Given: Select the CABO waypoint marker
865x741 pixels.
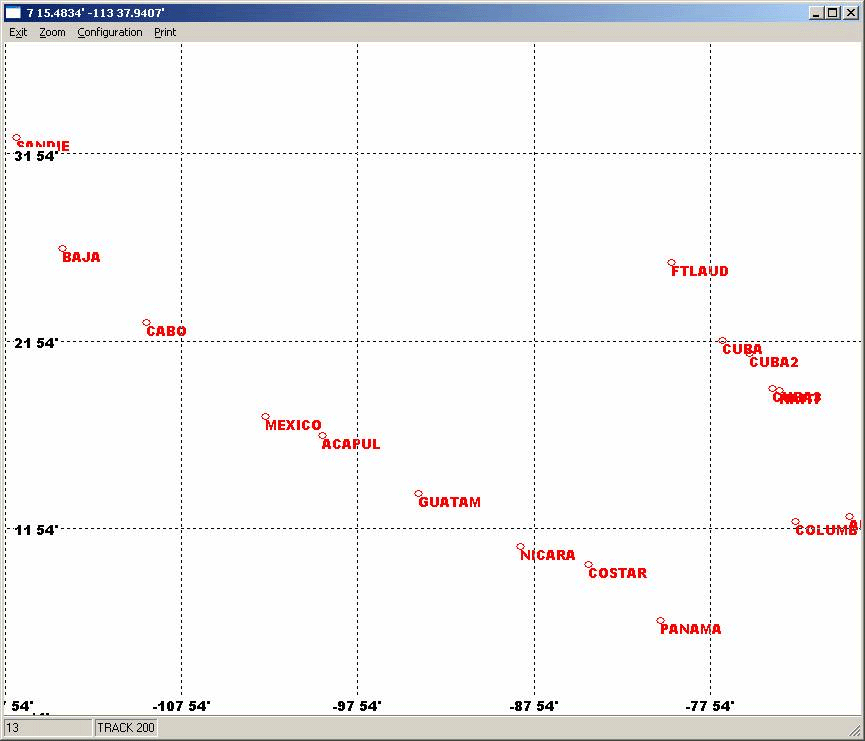Looking at the screenshot, I should (x=146, y=323).
